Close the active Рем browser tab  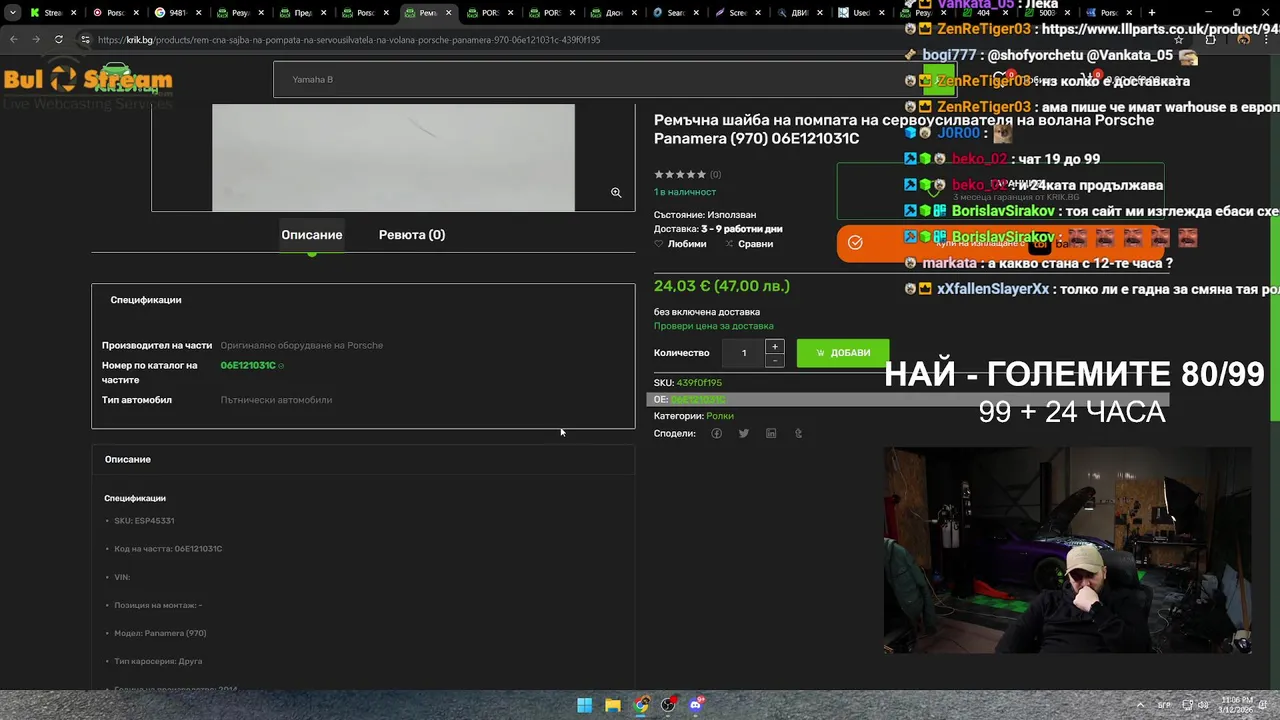449,13
